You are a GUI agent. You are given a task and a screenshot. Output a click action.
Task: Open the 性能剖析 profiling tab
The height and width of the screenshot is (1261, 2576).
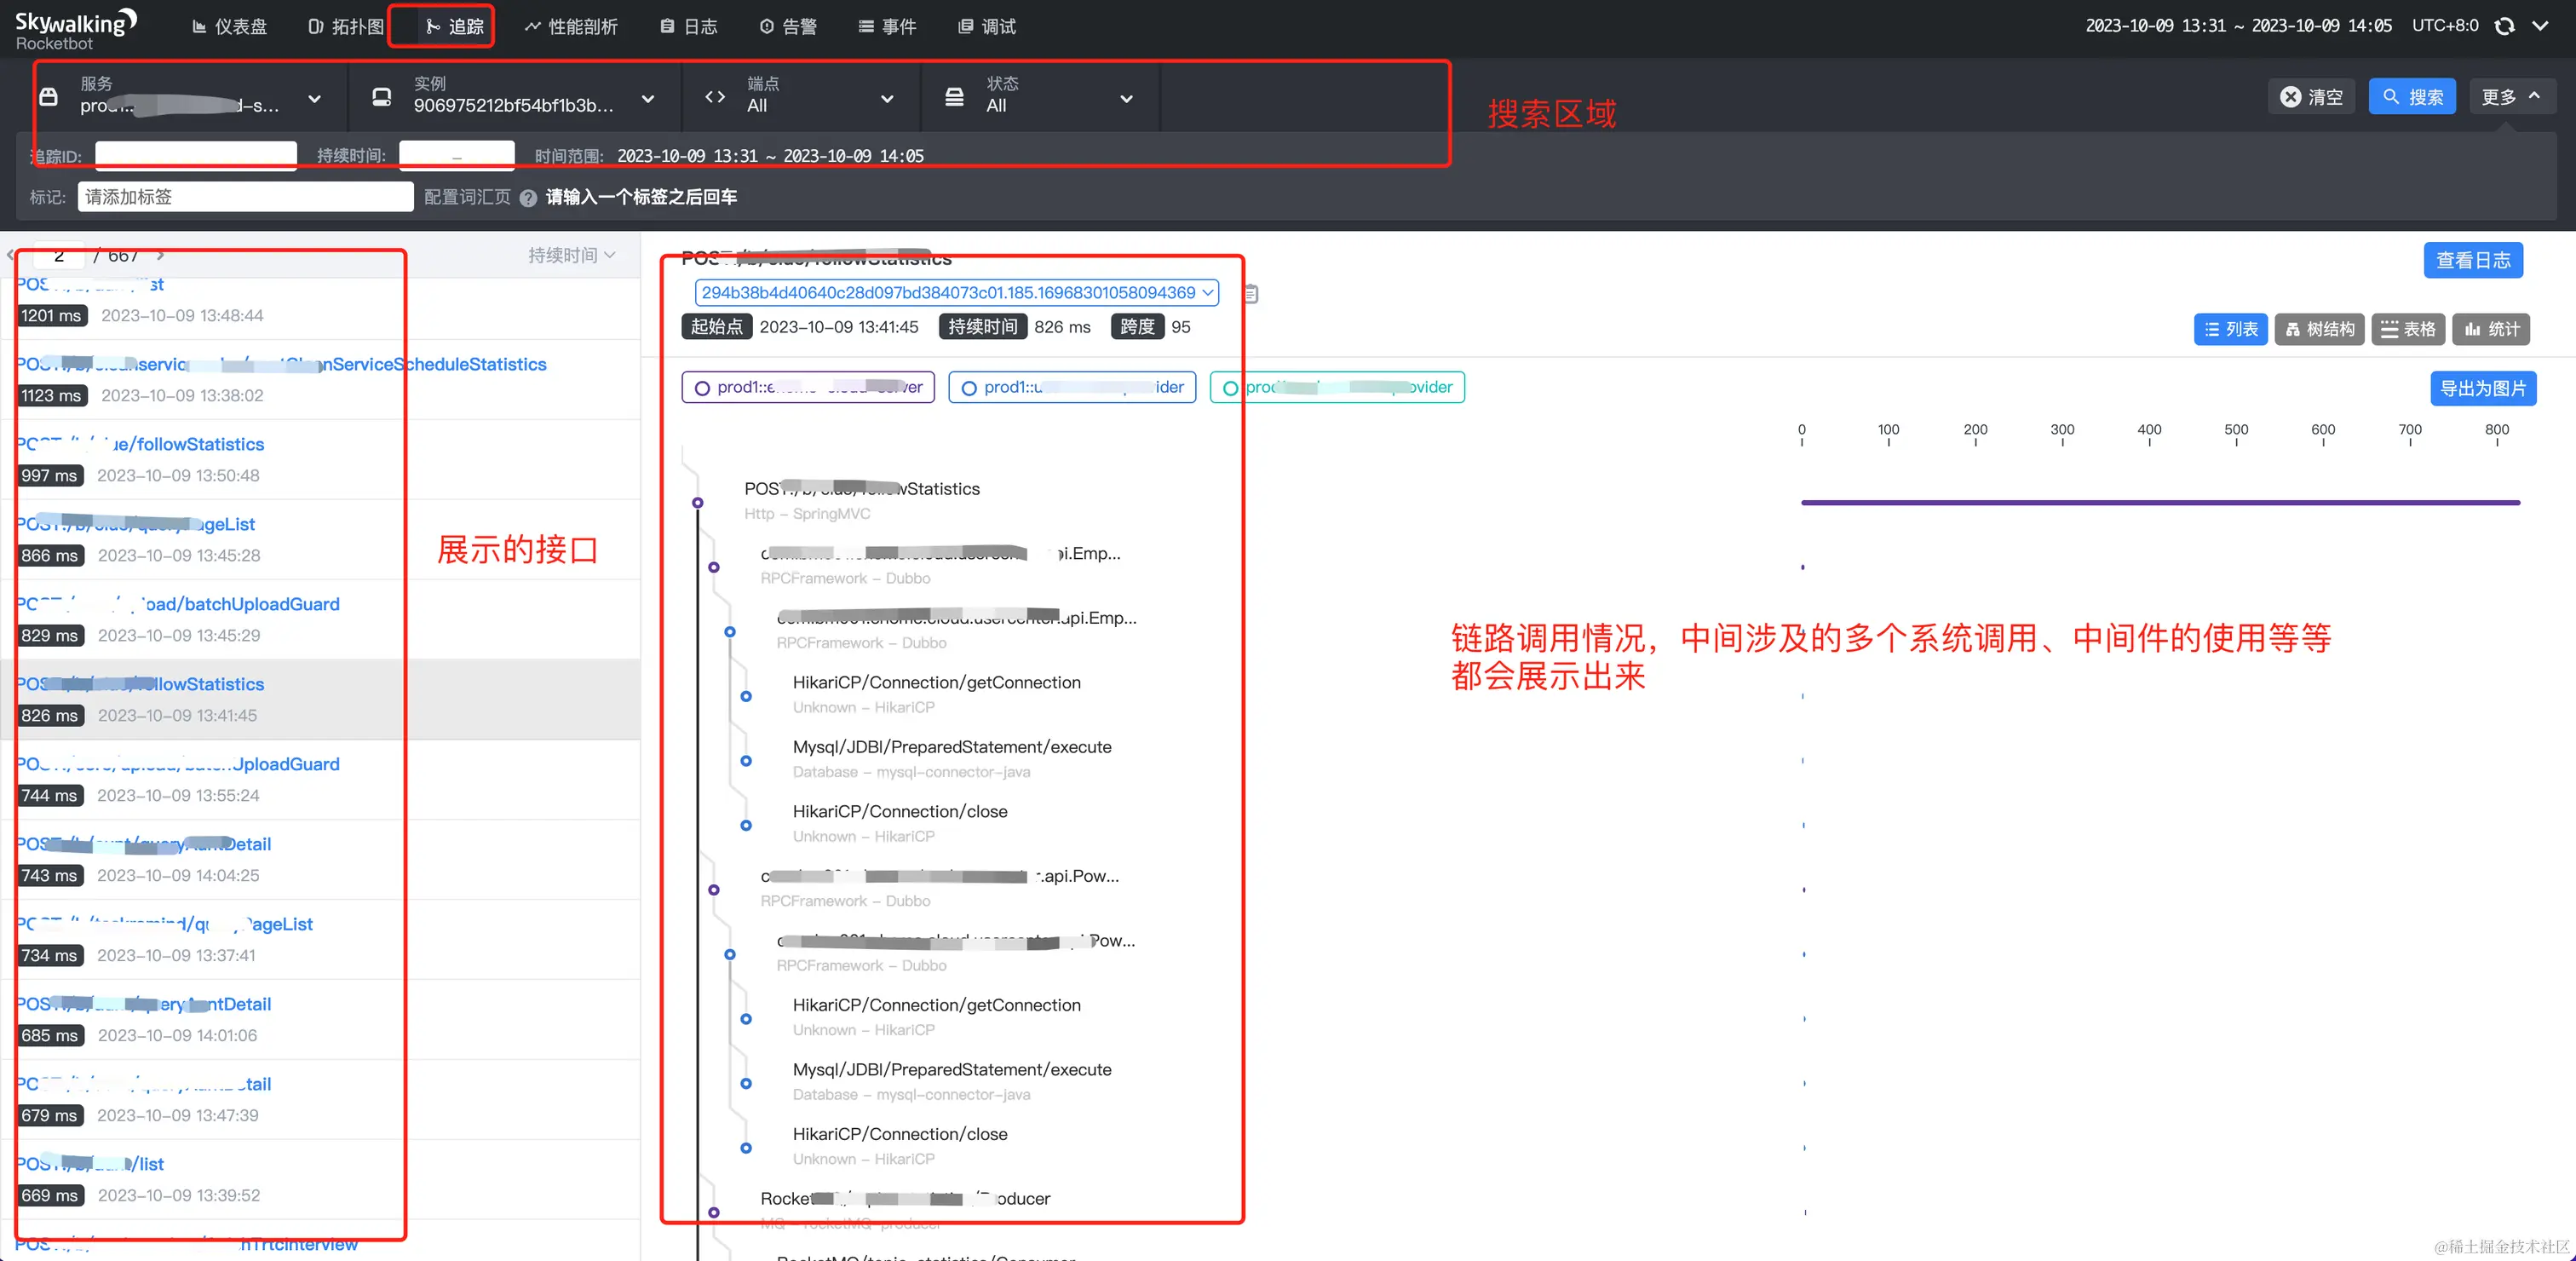[x=571, y=27]
